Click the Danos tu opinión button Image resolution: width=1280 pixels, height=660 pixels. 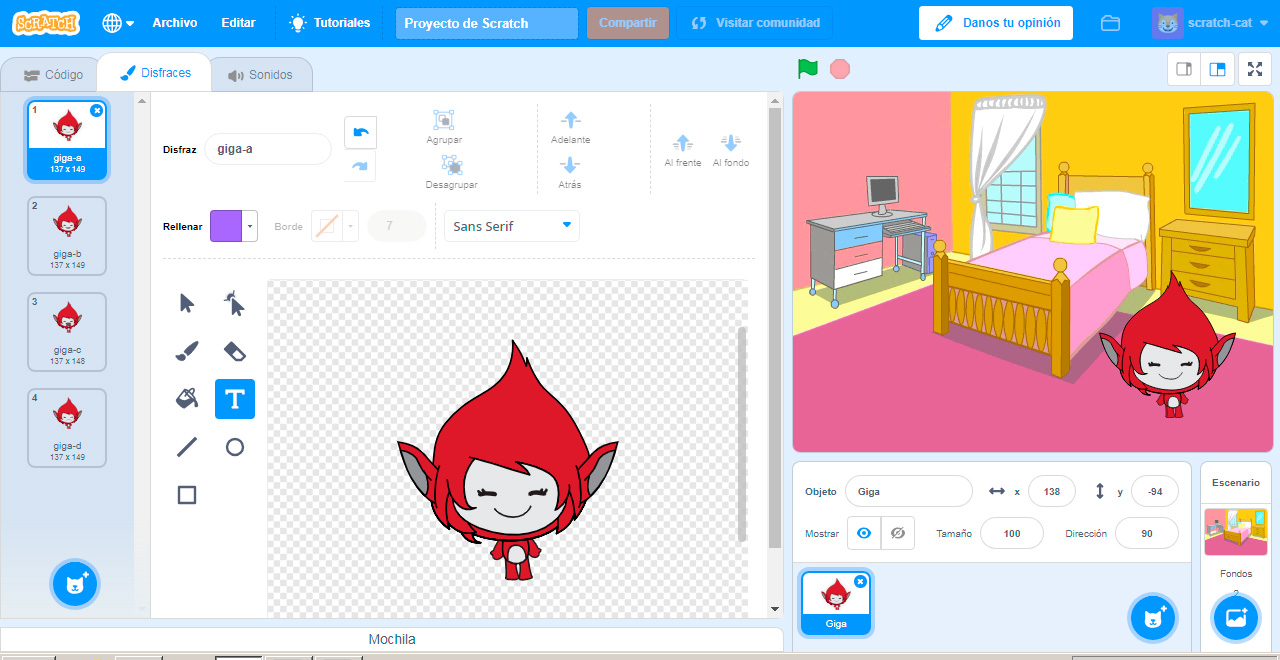pyautogui.click(x=995, y=23)
